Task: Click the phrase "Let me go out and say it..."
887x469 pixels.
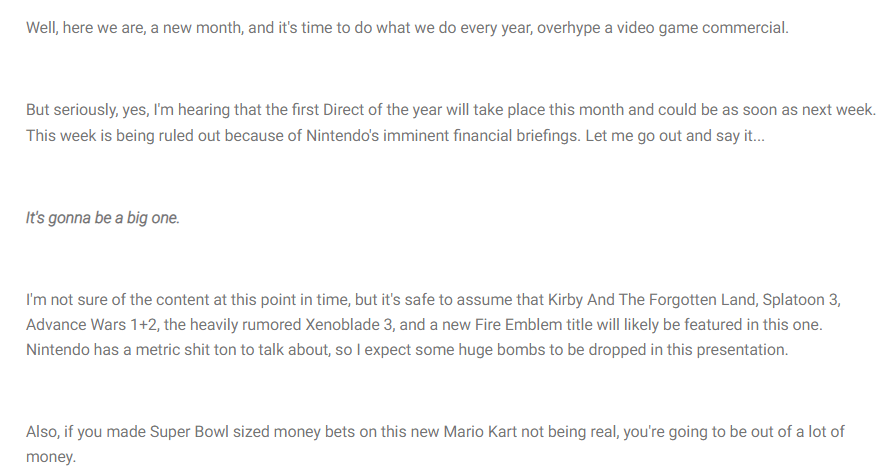Action: pos(675,136)
